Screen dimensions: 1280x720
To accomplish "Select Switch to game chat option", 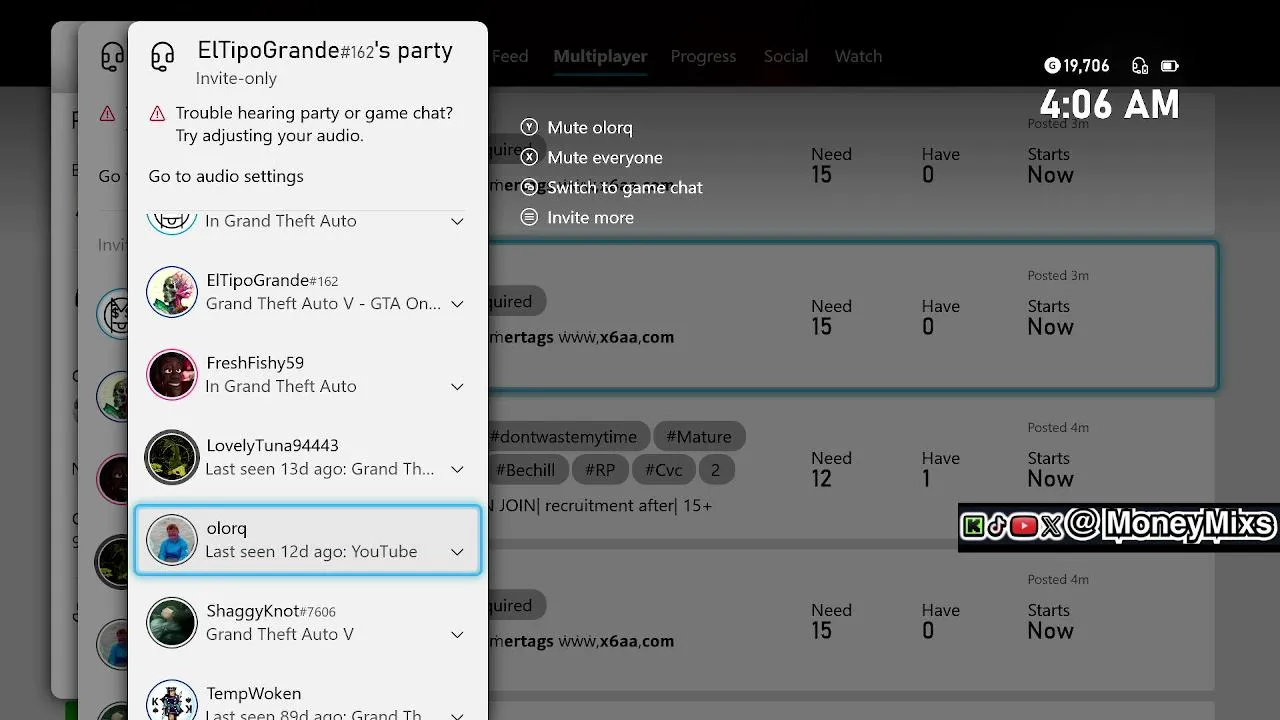I will 625,187.
